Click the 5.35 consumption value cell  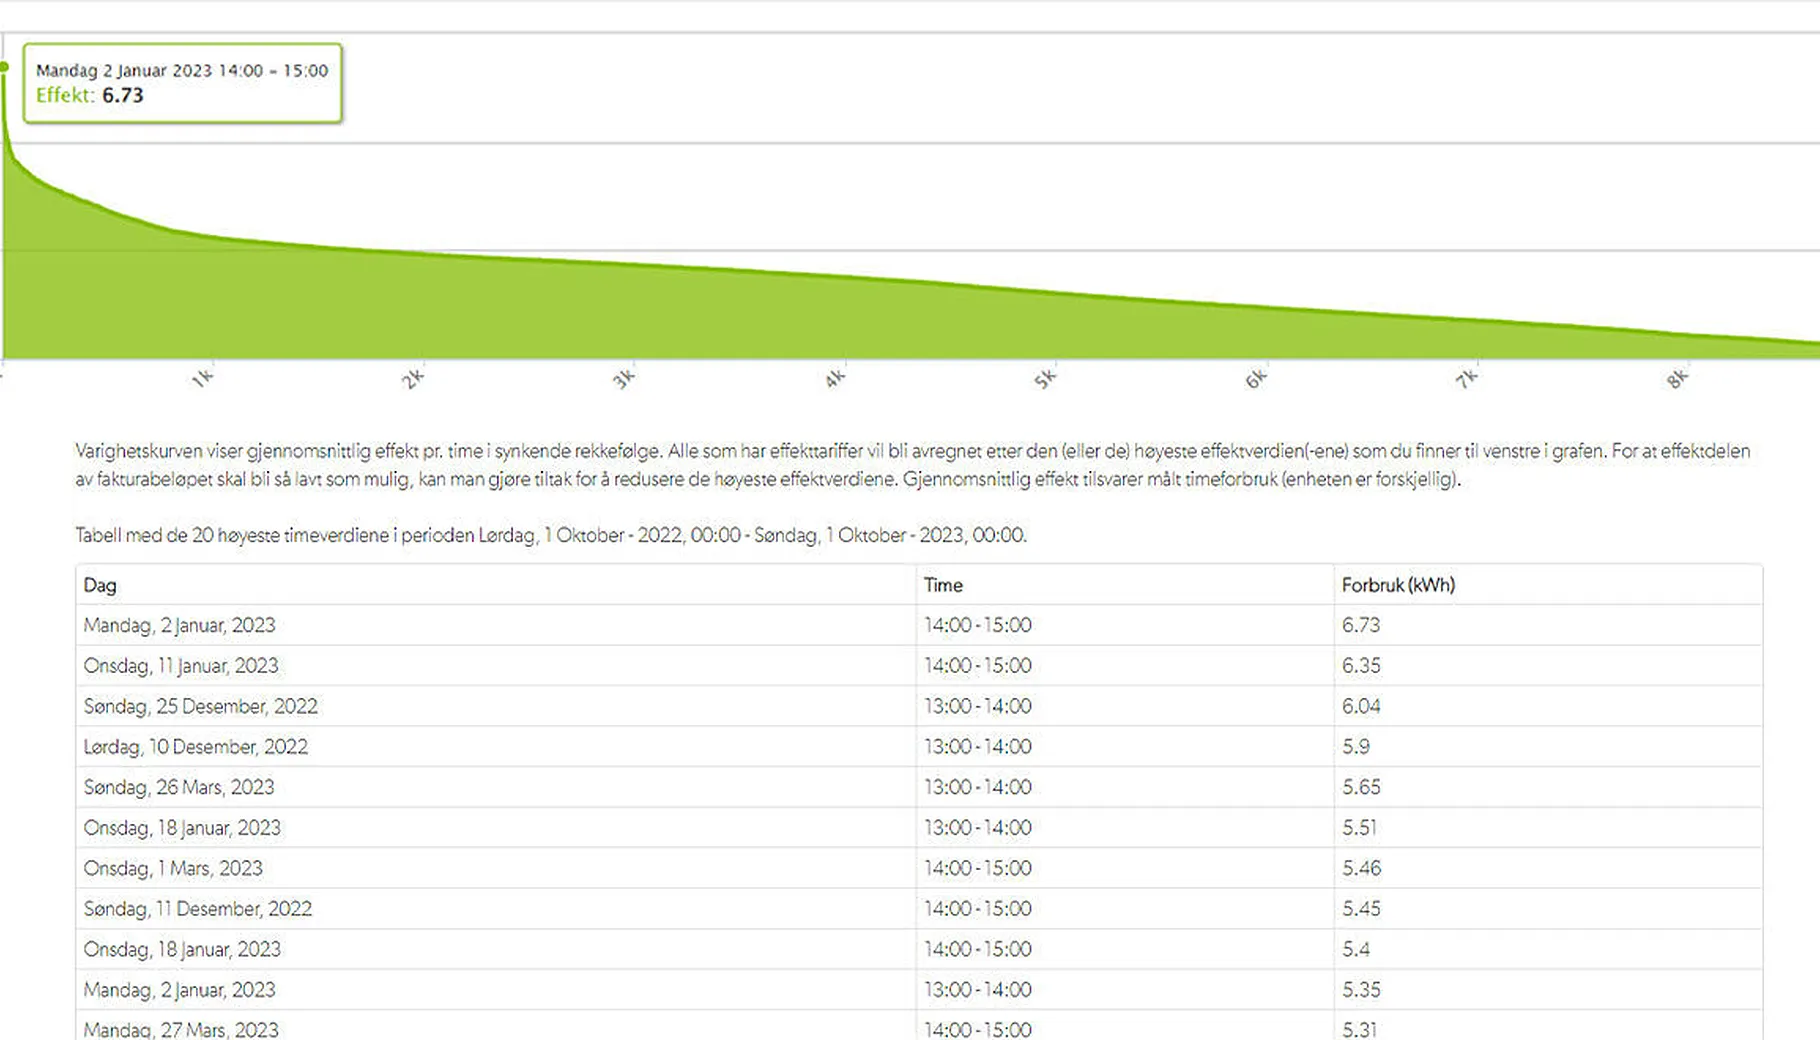[1361, 990]
